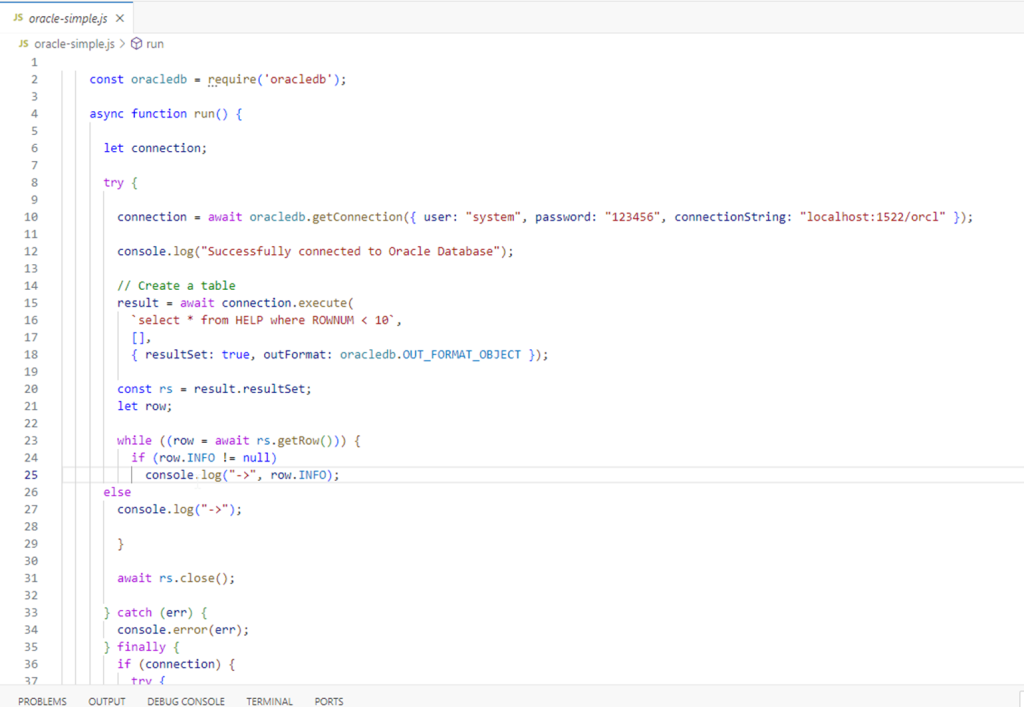Viewport: 1024px width, 707px height.
Task: Click the run function cube icon in breadcrumb
Action: point(137,44)
